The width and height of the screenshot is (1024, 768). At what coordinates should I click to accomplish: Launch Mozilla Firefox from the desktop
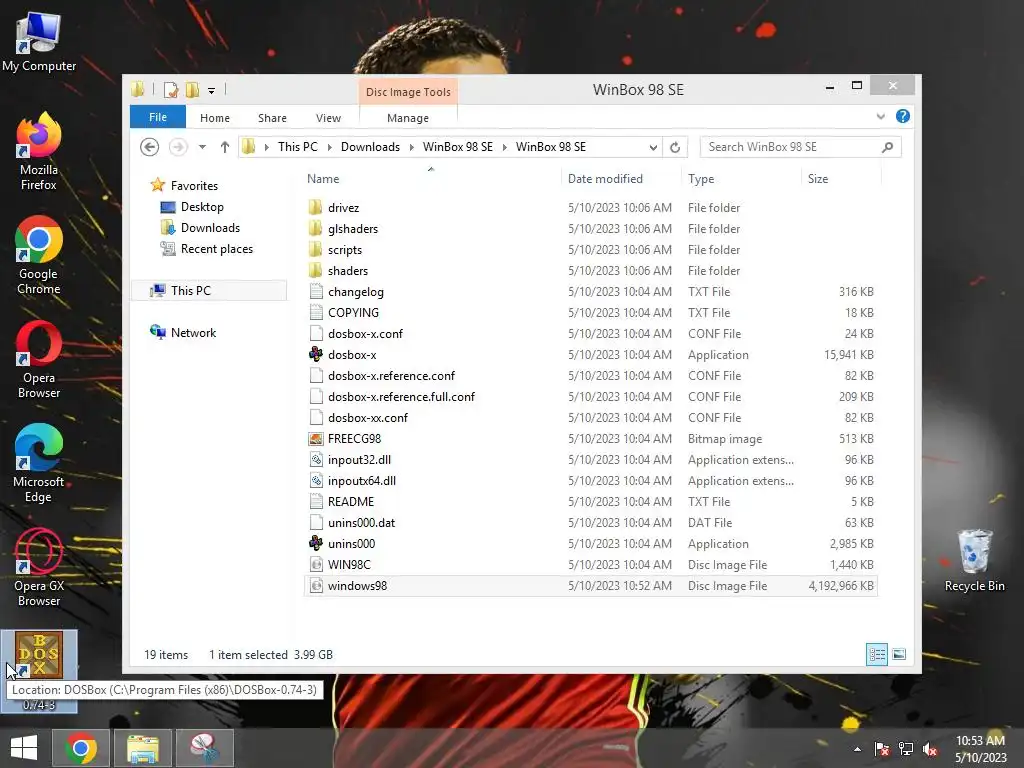[x=39, y=151]
